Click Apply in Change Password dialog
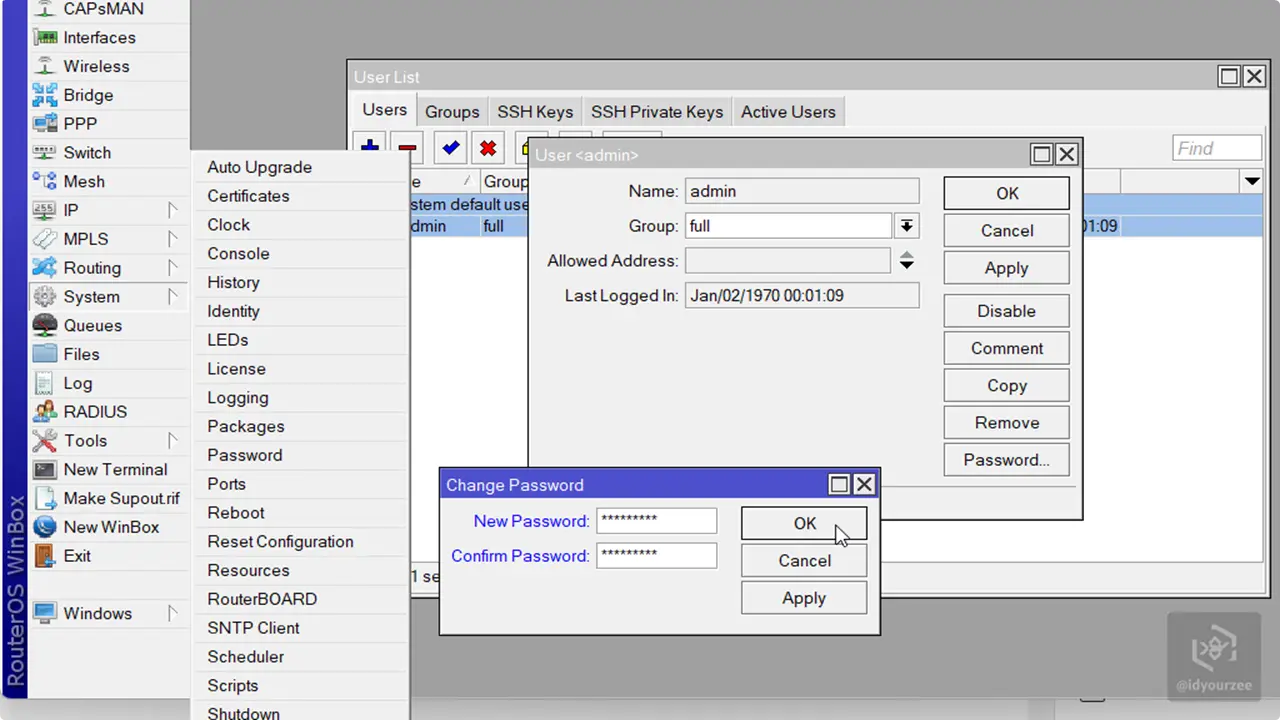 [804, 598]
